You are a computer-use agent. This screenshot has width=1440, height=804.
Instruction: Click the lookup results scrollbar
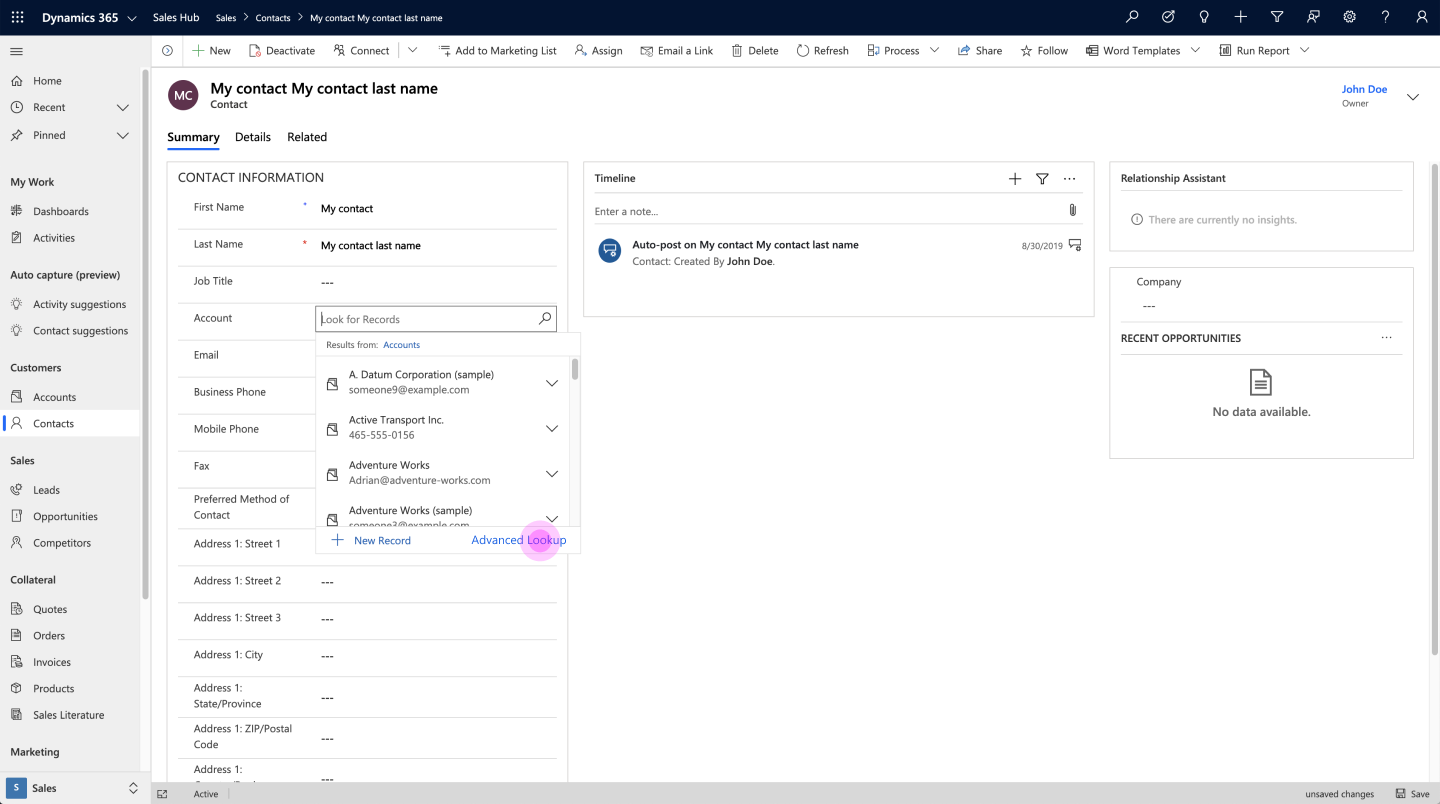575,370
